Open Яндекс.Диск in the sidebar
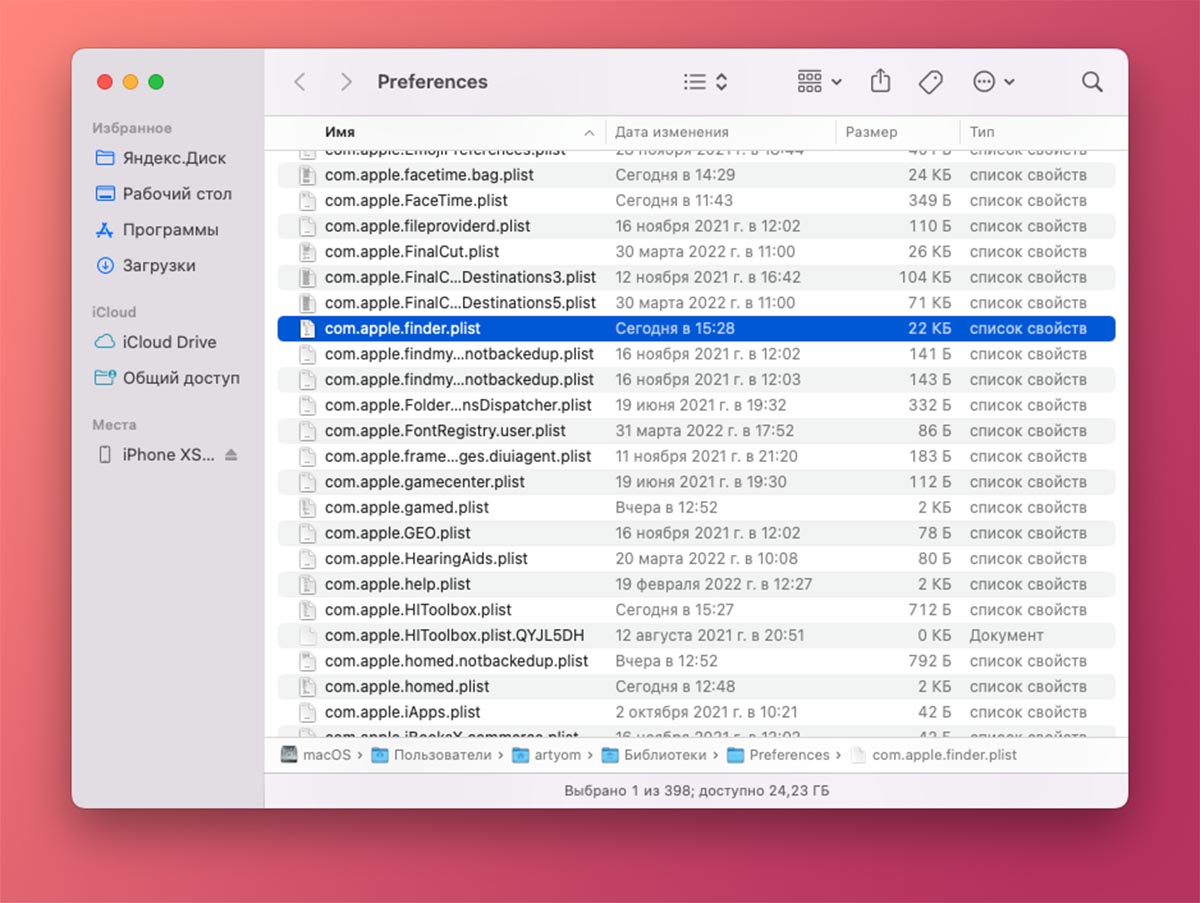 [x=173, y=158]
